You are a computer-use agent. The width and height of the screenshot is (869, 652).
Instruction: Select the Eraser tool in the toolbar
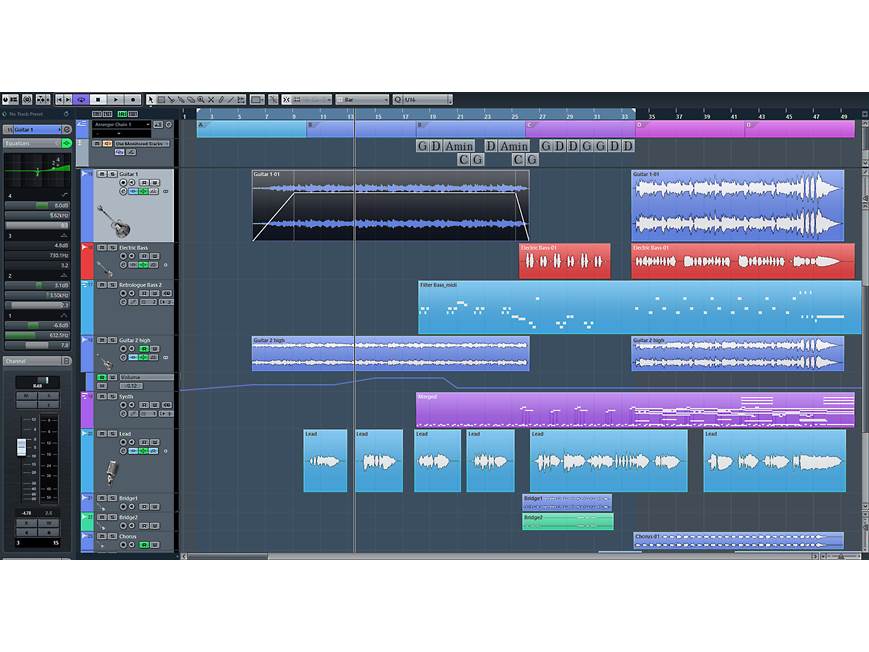[189, 99]
